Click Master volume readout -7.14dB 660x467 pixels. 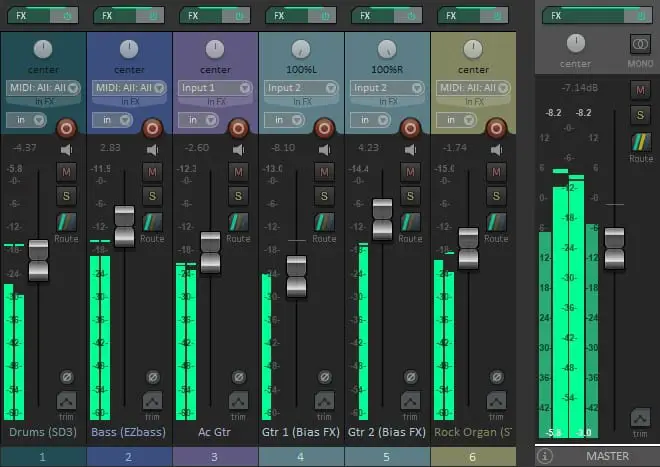pyautogui.click(x=580, y=88)
